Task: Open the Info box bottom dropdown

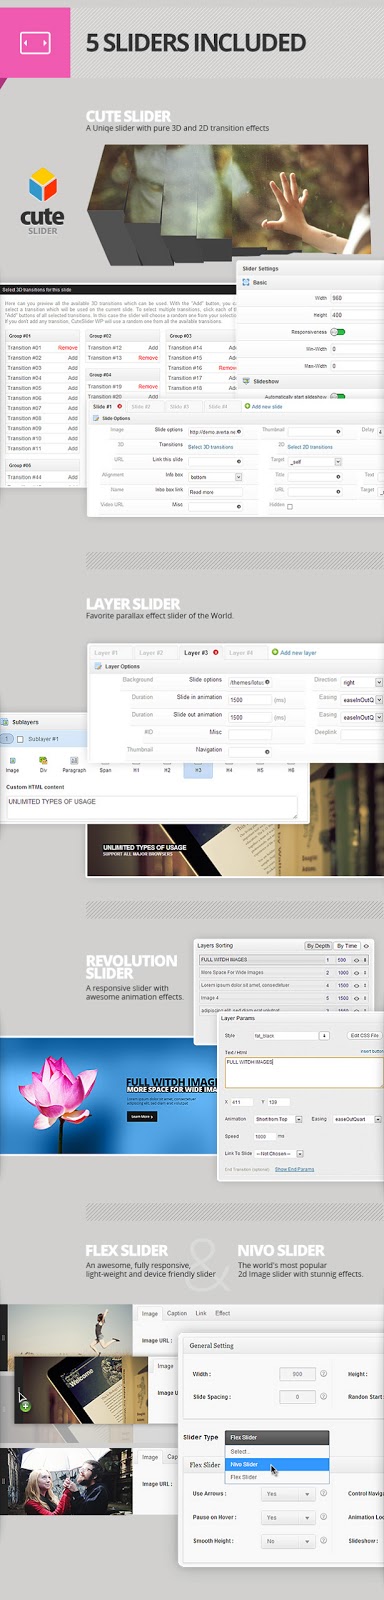Action: point(215,477)
